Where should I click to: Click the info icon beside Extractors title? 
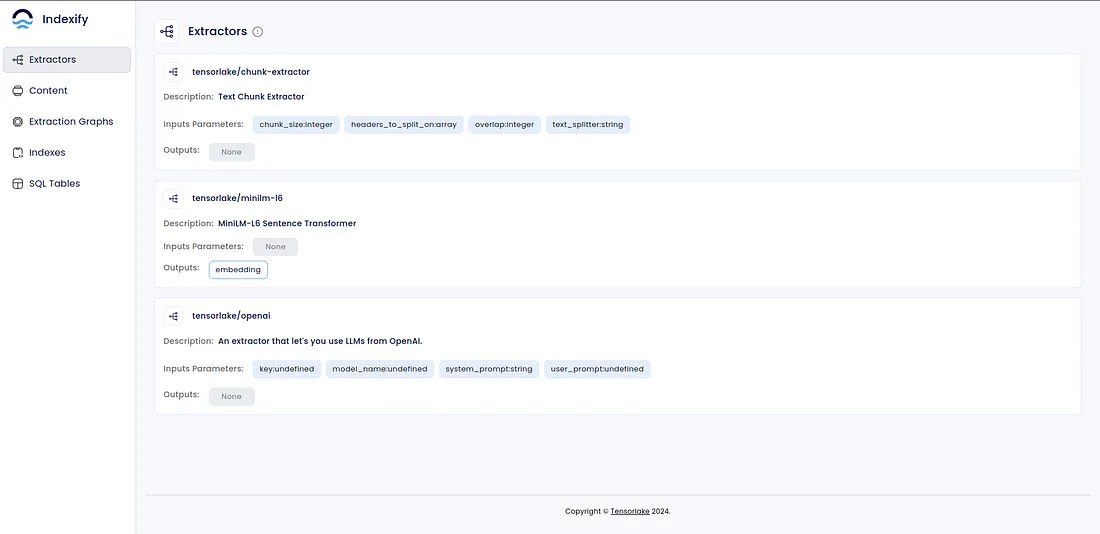pyautogui.click(x=258, y=32)
